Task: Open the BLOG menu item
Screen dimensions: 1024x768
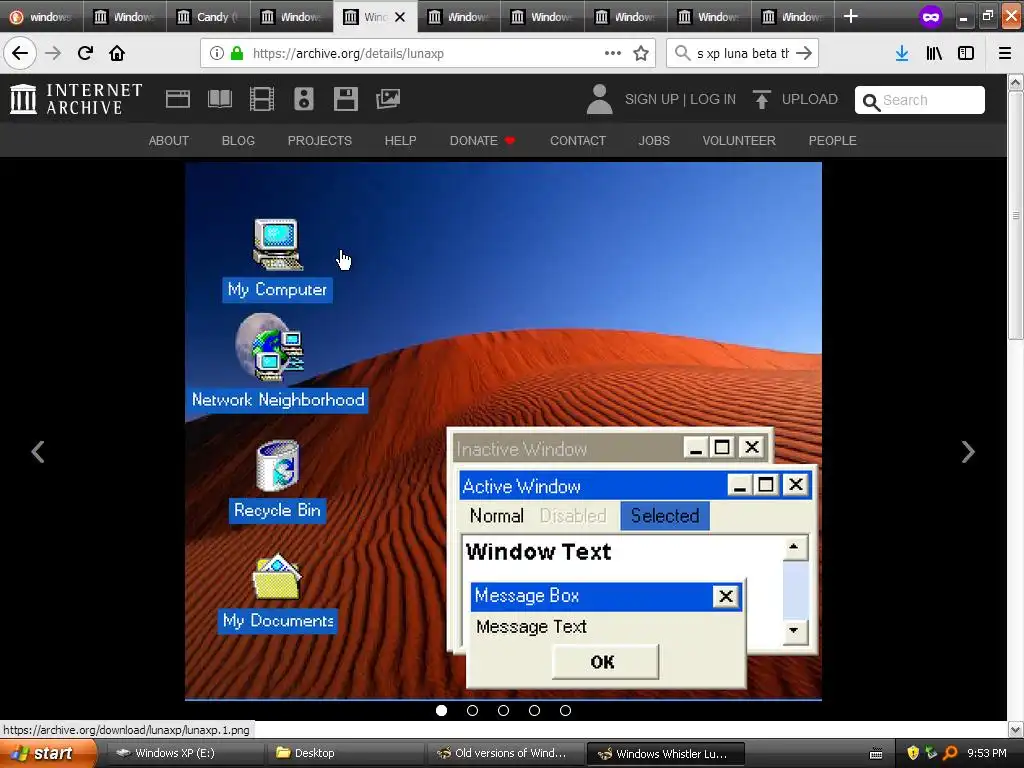Action: pyautogui.click(x=238, y=140)
